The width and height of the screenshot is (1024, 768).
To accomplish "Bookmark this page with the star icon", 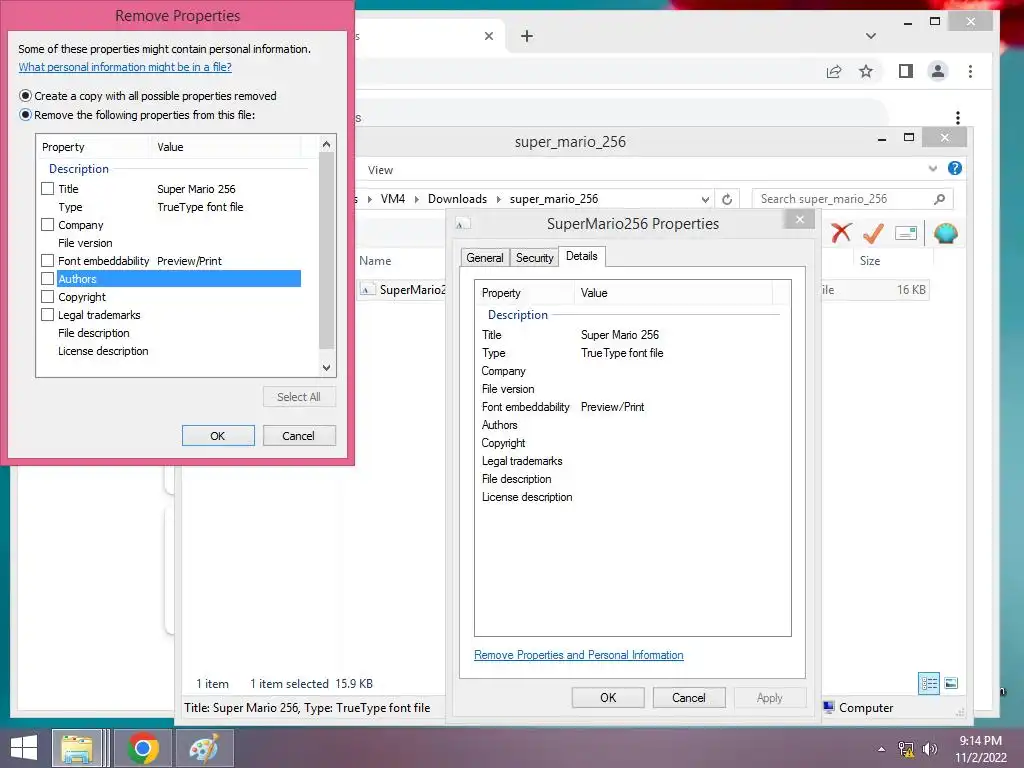I will 866,71.
